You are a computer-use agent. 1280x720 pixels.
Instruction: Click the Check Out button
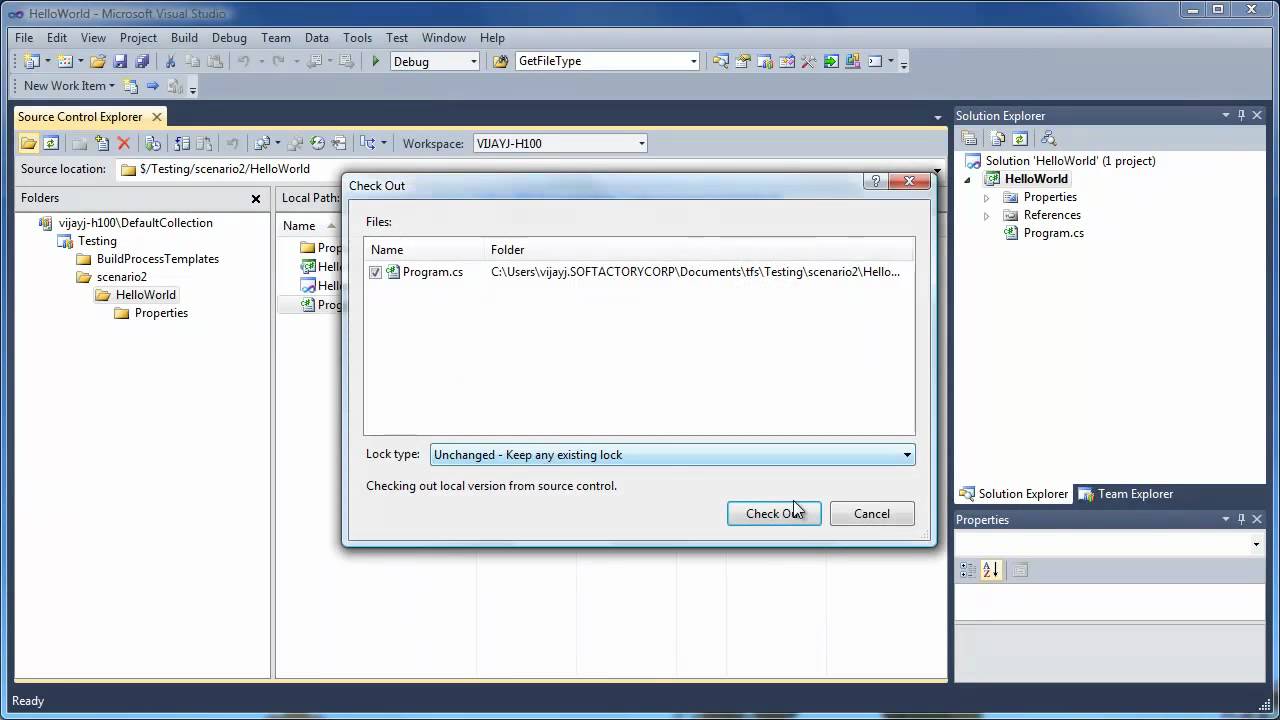(x=774, y=514)
